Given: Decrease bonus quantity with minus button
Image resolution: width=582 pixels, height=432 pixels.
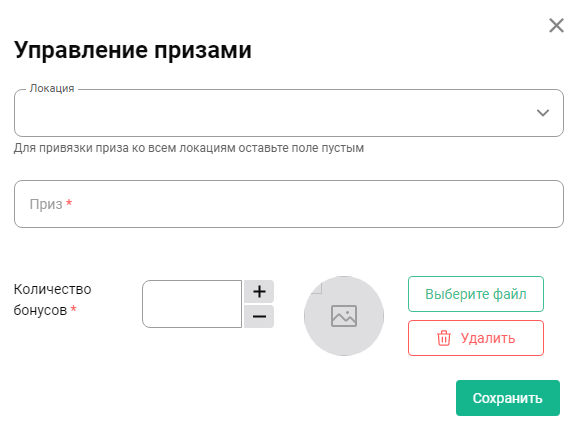Looking at the screenshot, I should 259,317.
